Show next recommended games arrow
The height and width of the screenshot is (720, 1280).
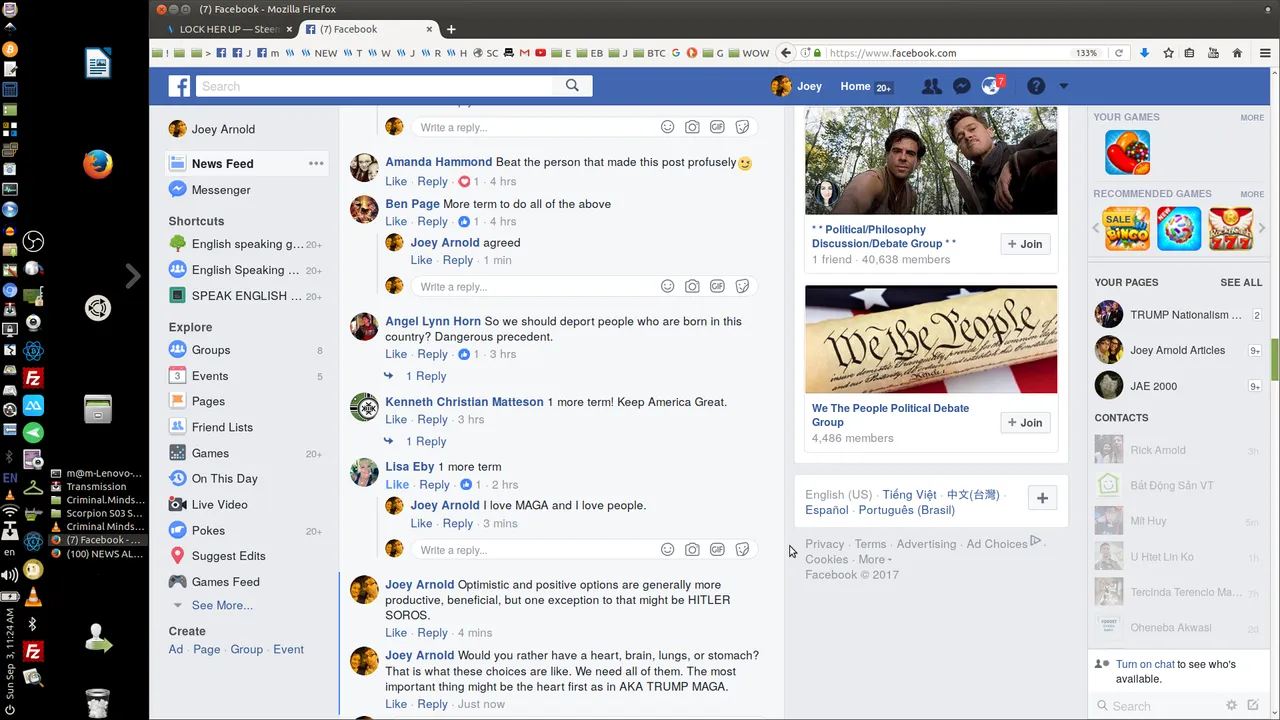click(1261, 228)
